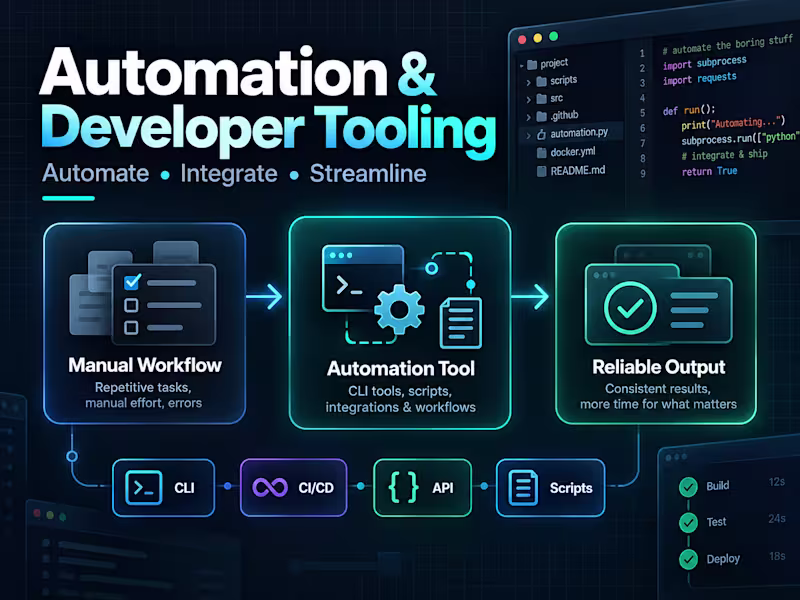Click the Scripts pill button
Screen dimensions: 800x600
551,488
